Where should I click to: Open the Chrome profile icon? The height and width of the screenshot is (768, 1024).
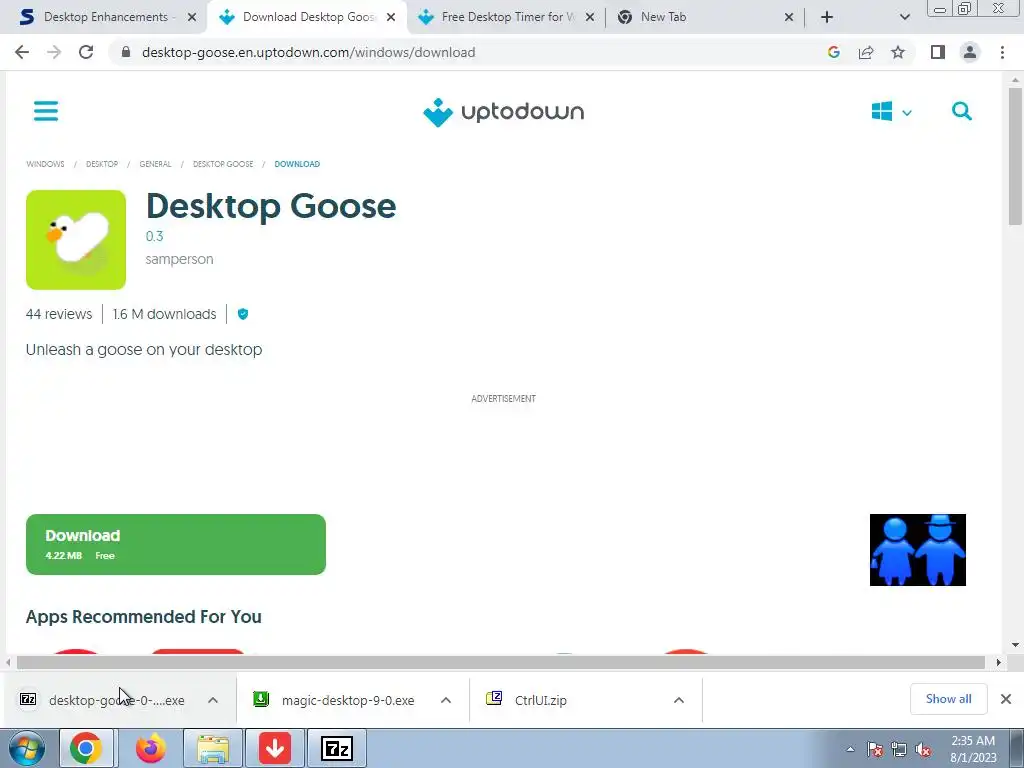pos(970,52)
